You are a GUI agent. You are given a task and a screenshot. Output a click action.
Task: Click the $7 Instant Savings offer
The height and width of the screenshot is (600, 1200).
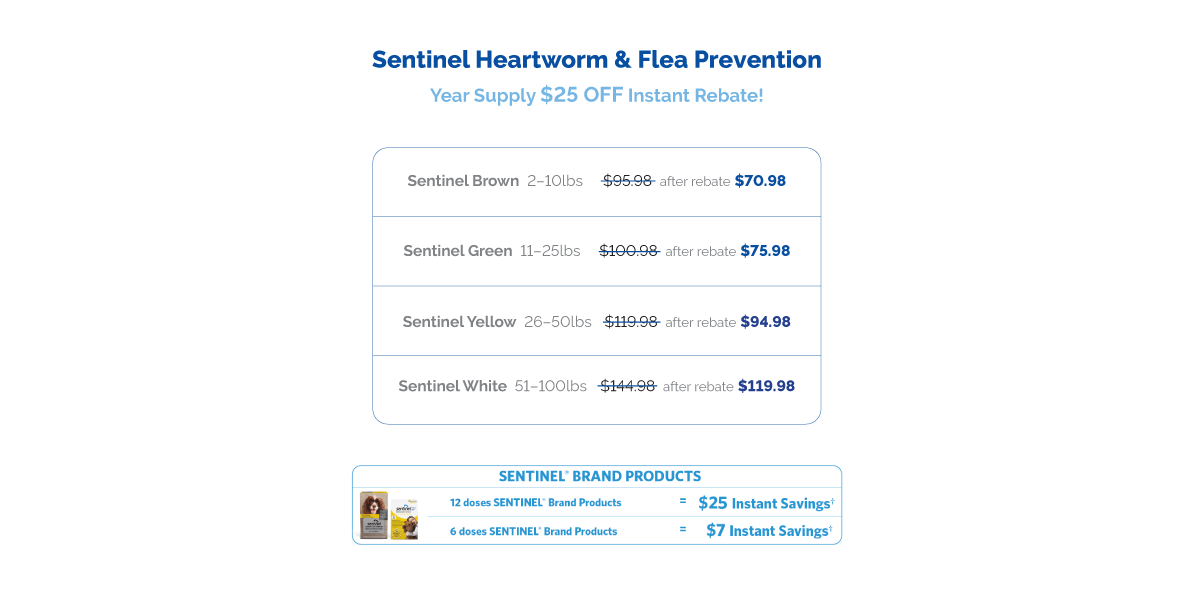pyautogui.click(x=768, y=531)
